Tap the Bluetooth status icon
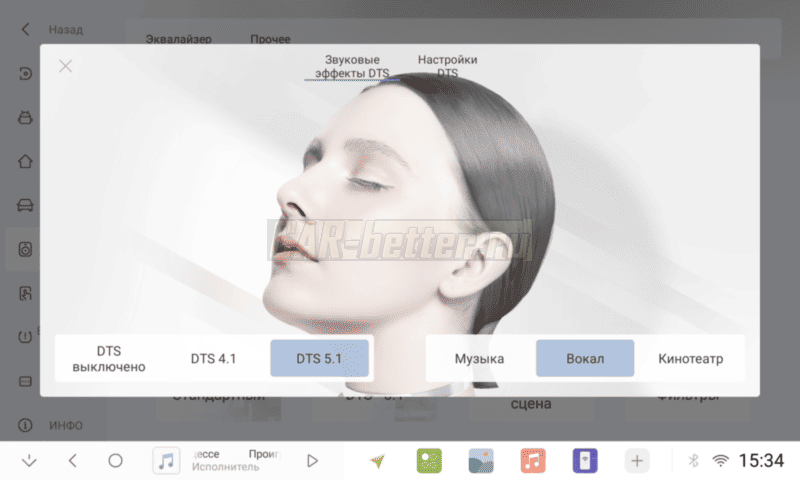Screen dimensions: 800x480 coord(693,461)
